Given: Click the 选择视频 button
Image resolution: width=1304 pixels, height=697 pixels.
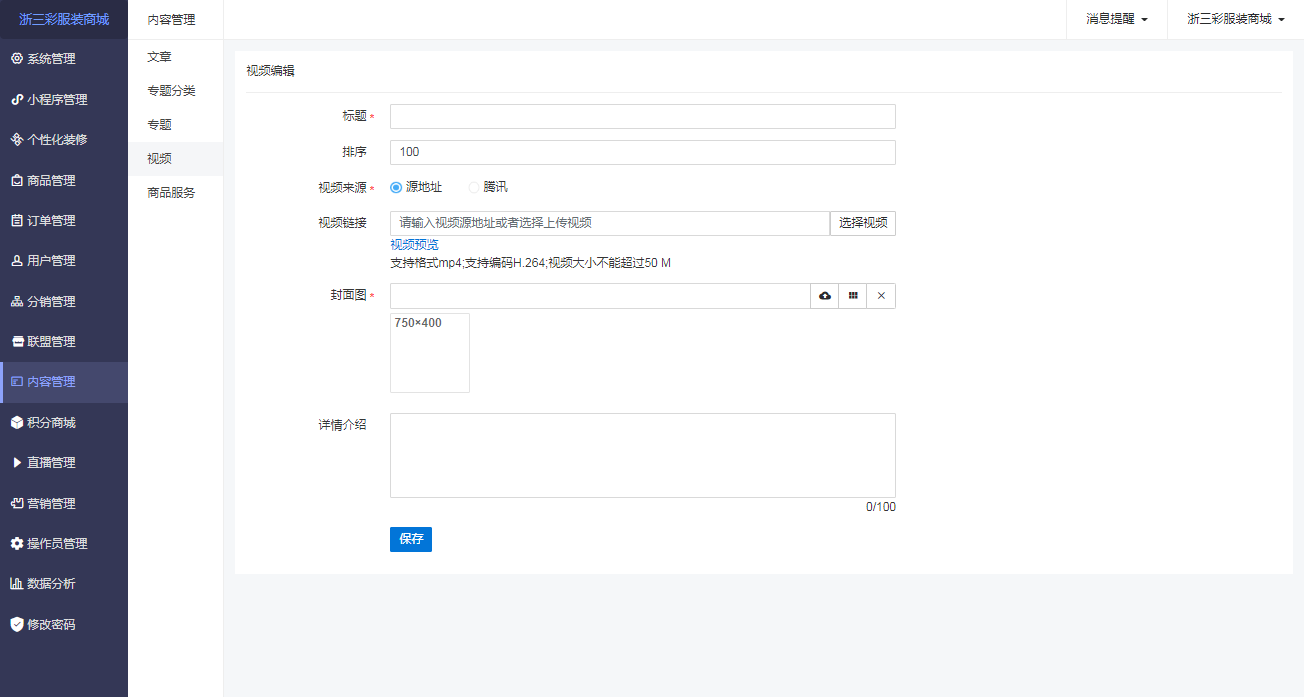Looking at the screenshot, I should [x=863, y=223].
